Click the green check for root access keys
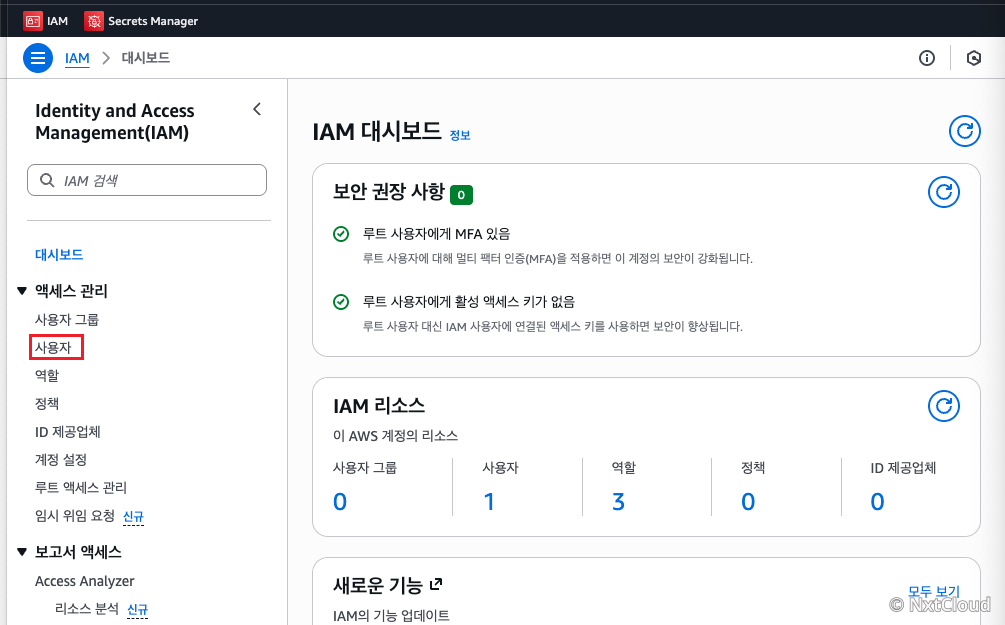The height and width of the screenshot is (625, 1005). click(x=341, y=301)
